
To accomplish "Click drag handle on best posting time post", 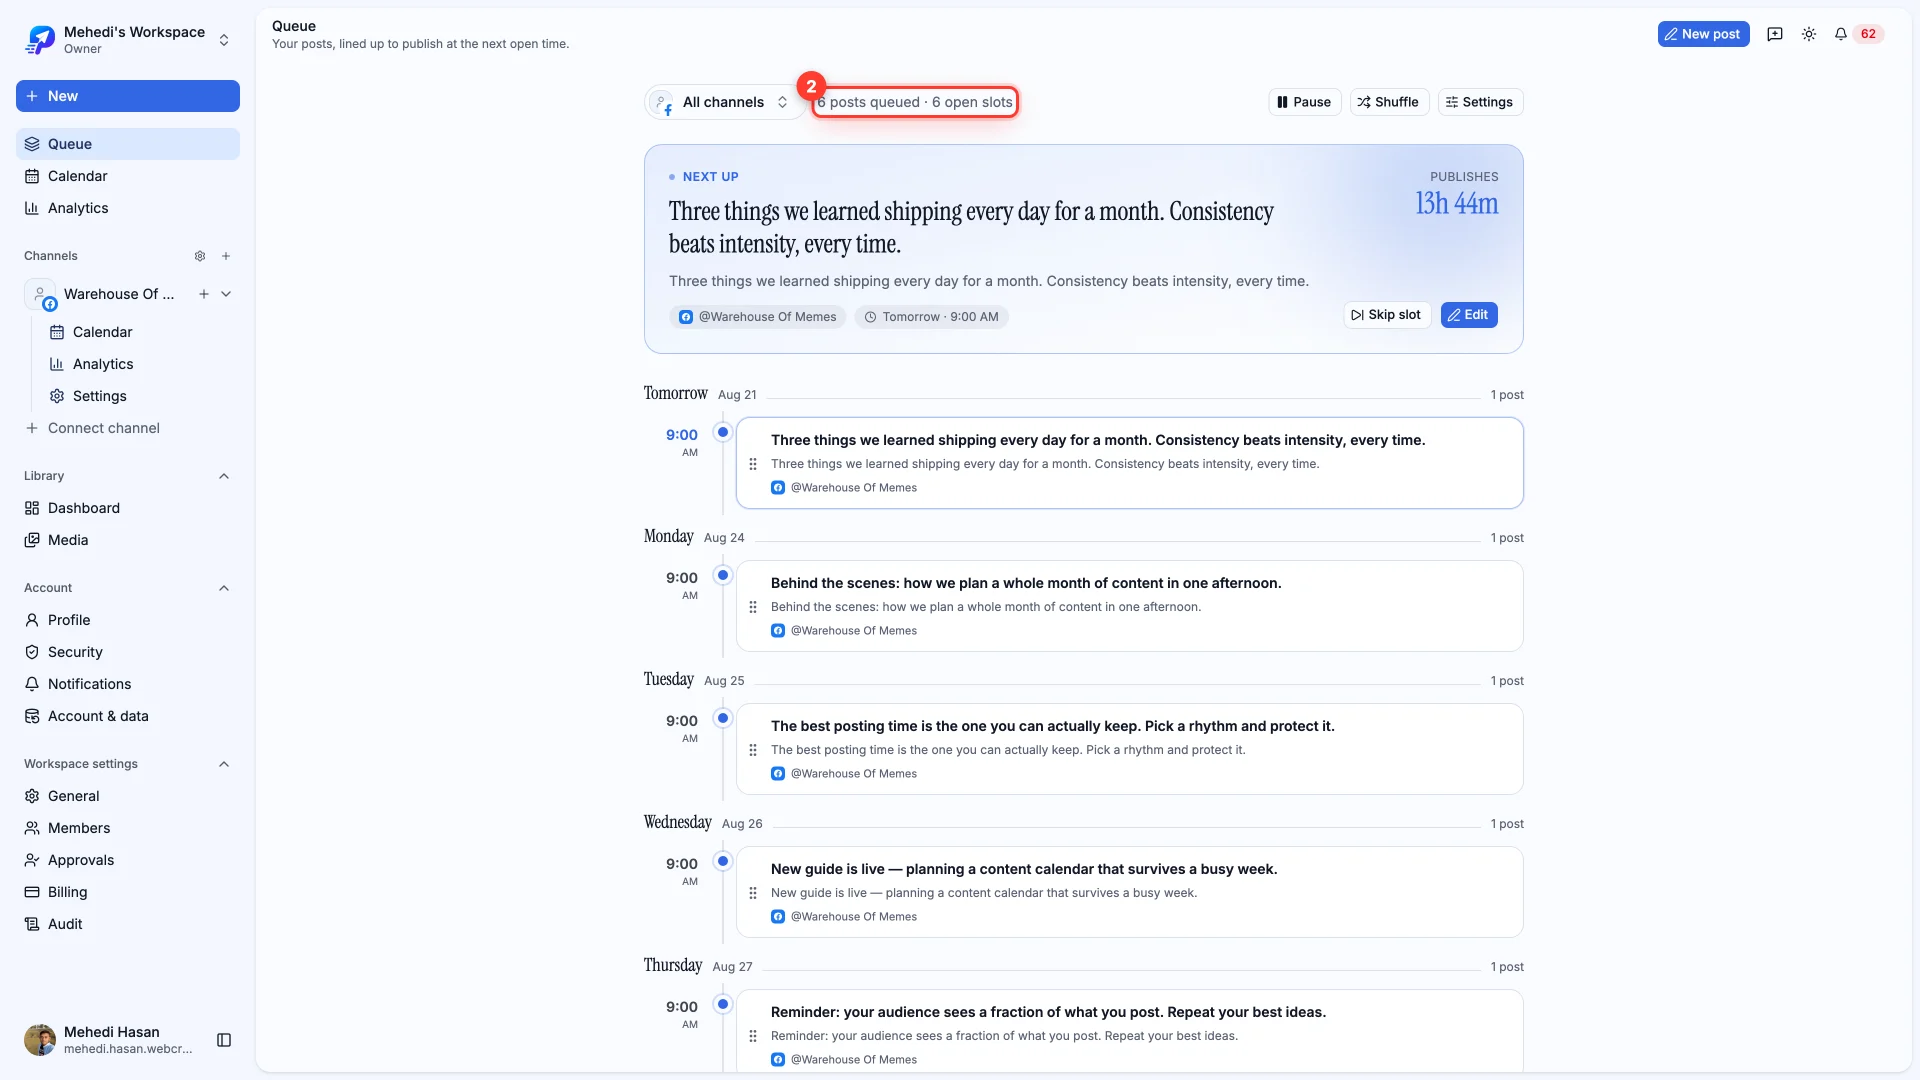I will pyautogui.click(x=753, y=750).
